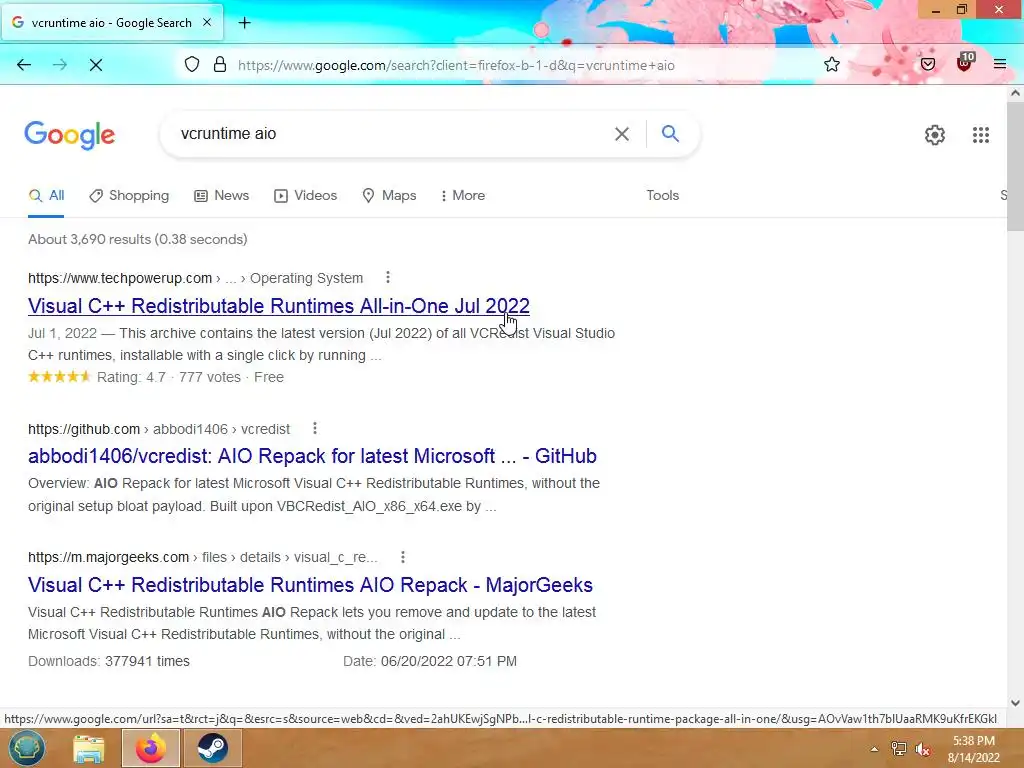This screenshot has width=1024, height=768.
Task: Launch Steam from the taskbar
Action: [213, 748]
